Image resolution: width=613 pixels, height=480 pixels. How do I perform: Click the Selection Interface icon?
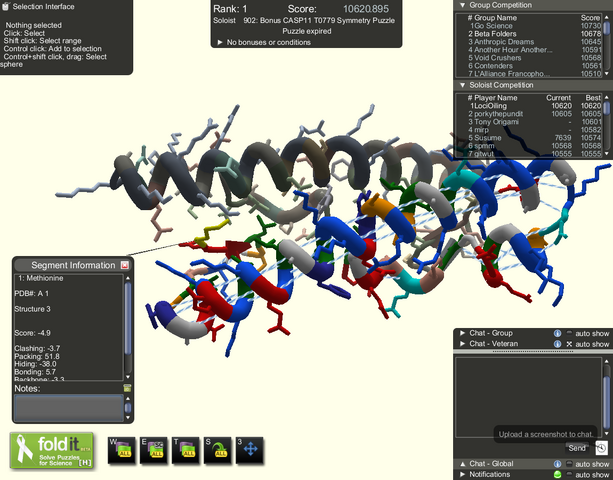[5, 6]
